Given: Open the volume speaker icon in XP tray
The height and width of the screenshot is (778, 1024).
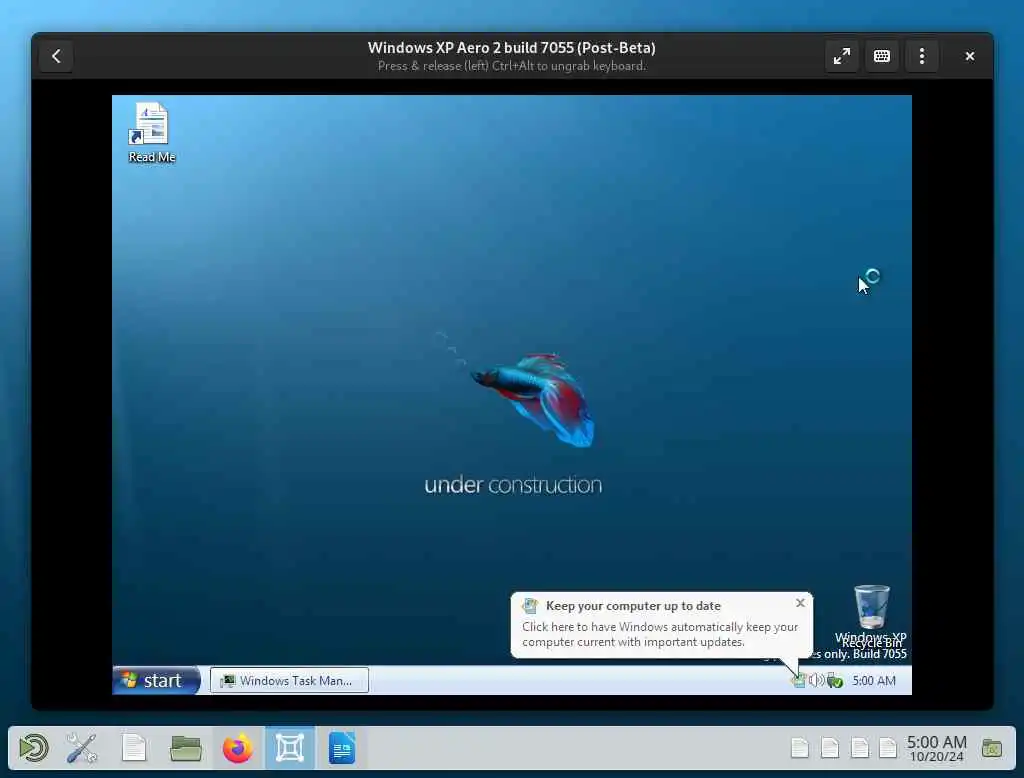Looking at the screenshot, I should click(x=816, y=681).
